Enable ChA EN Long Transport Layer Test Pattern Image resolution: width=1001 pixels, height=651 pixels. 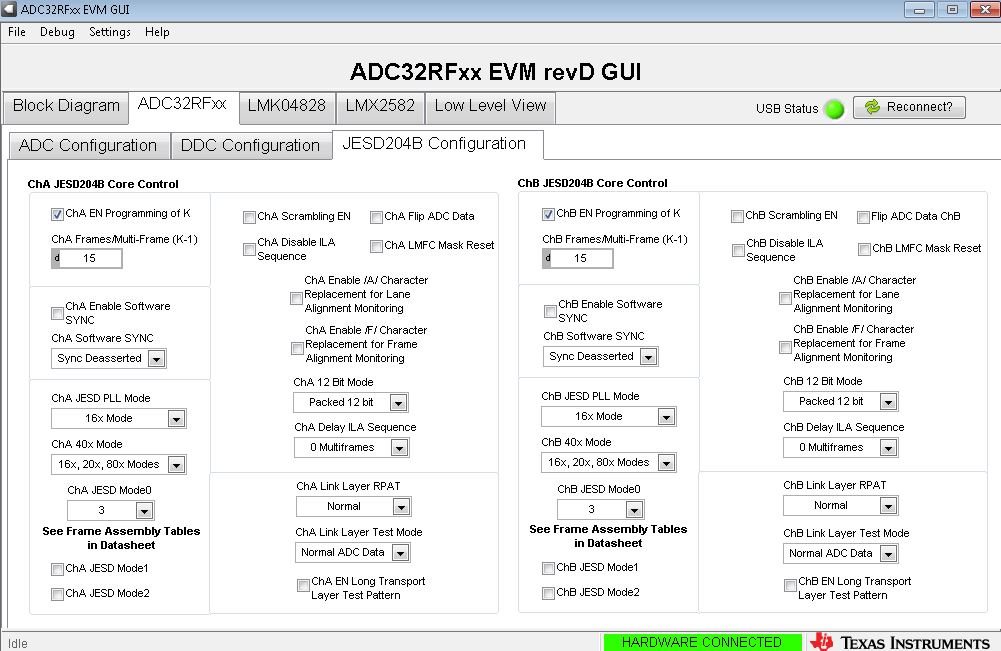304,585
